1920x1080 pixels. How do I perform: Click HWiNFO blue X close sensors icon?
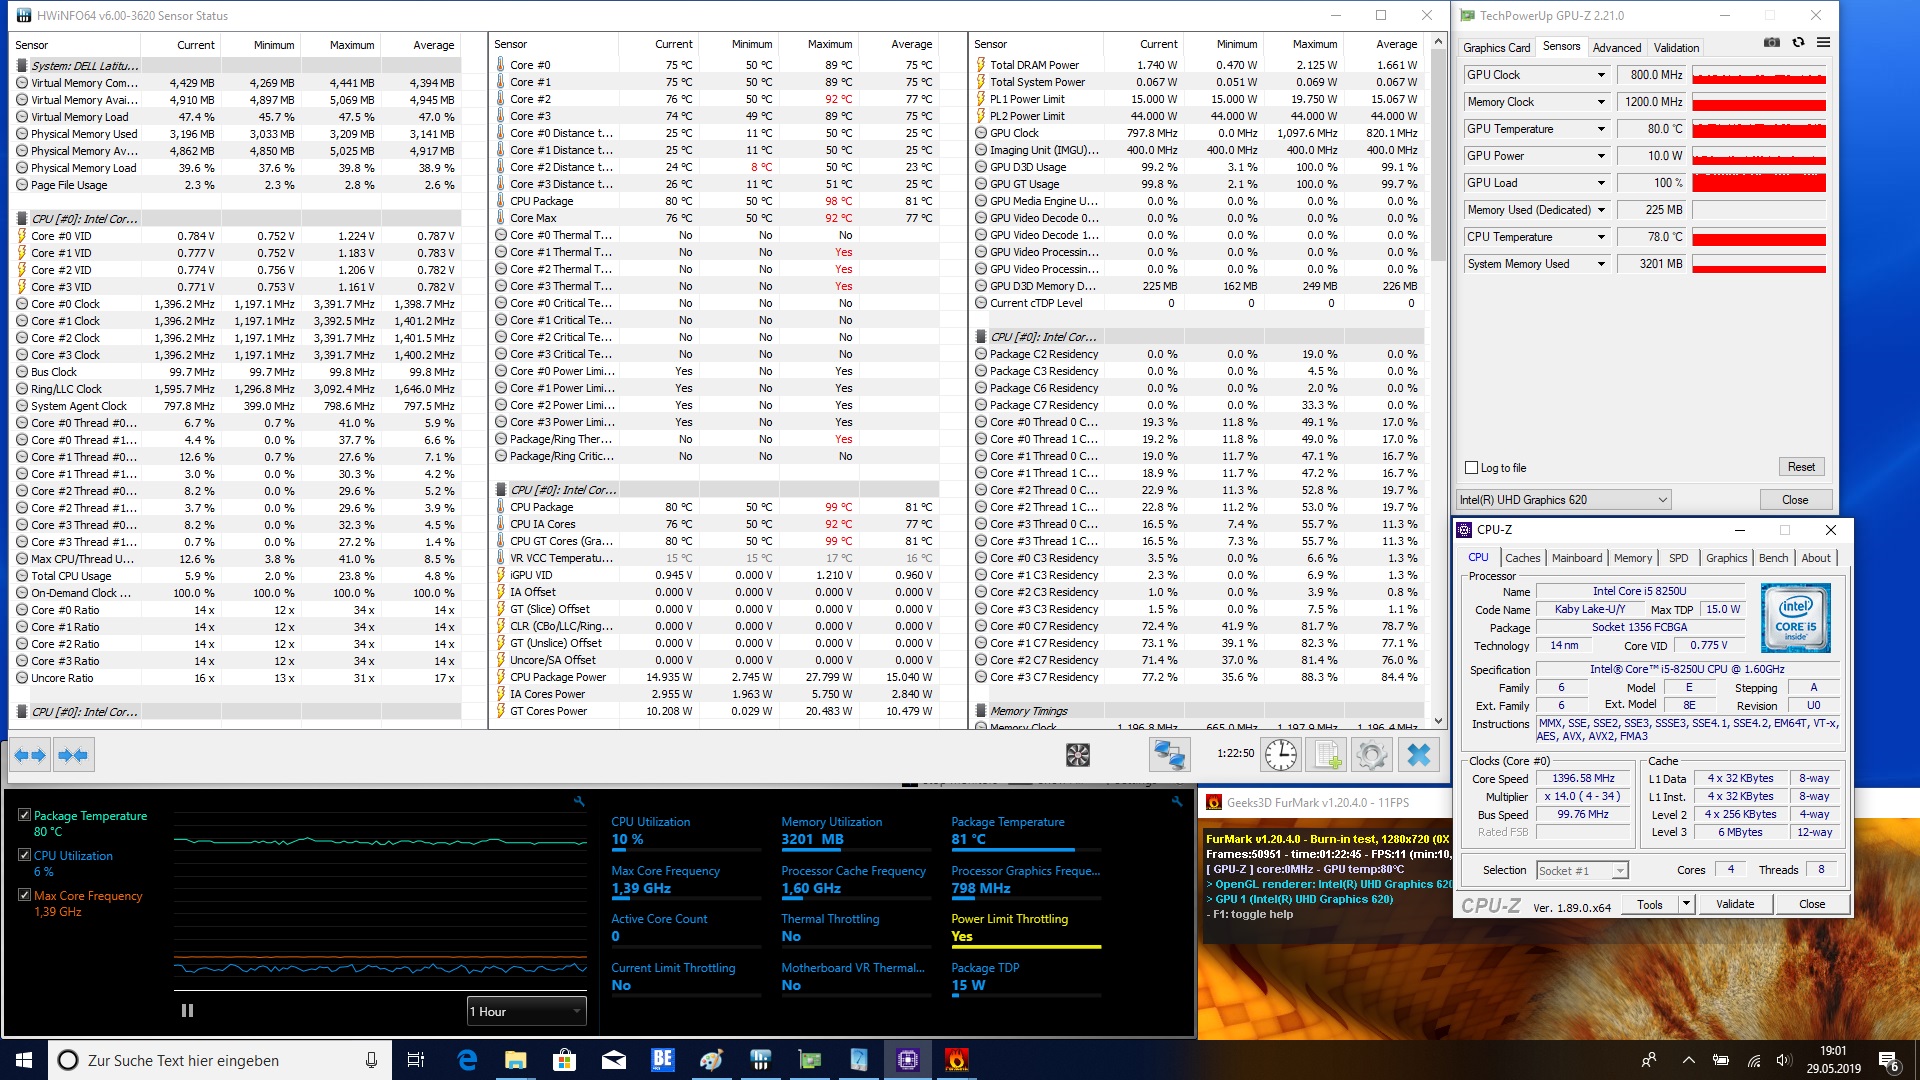pos(1418,755)
